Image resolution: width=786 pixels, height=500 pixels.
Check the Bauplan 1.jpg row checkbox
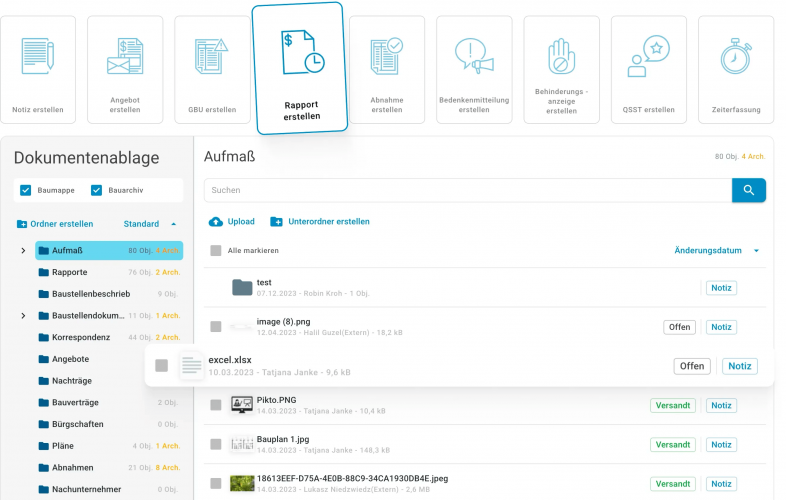pos(216,444)
